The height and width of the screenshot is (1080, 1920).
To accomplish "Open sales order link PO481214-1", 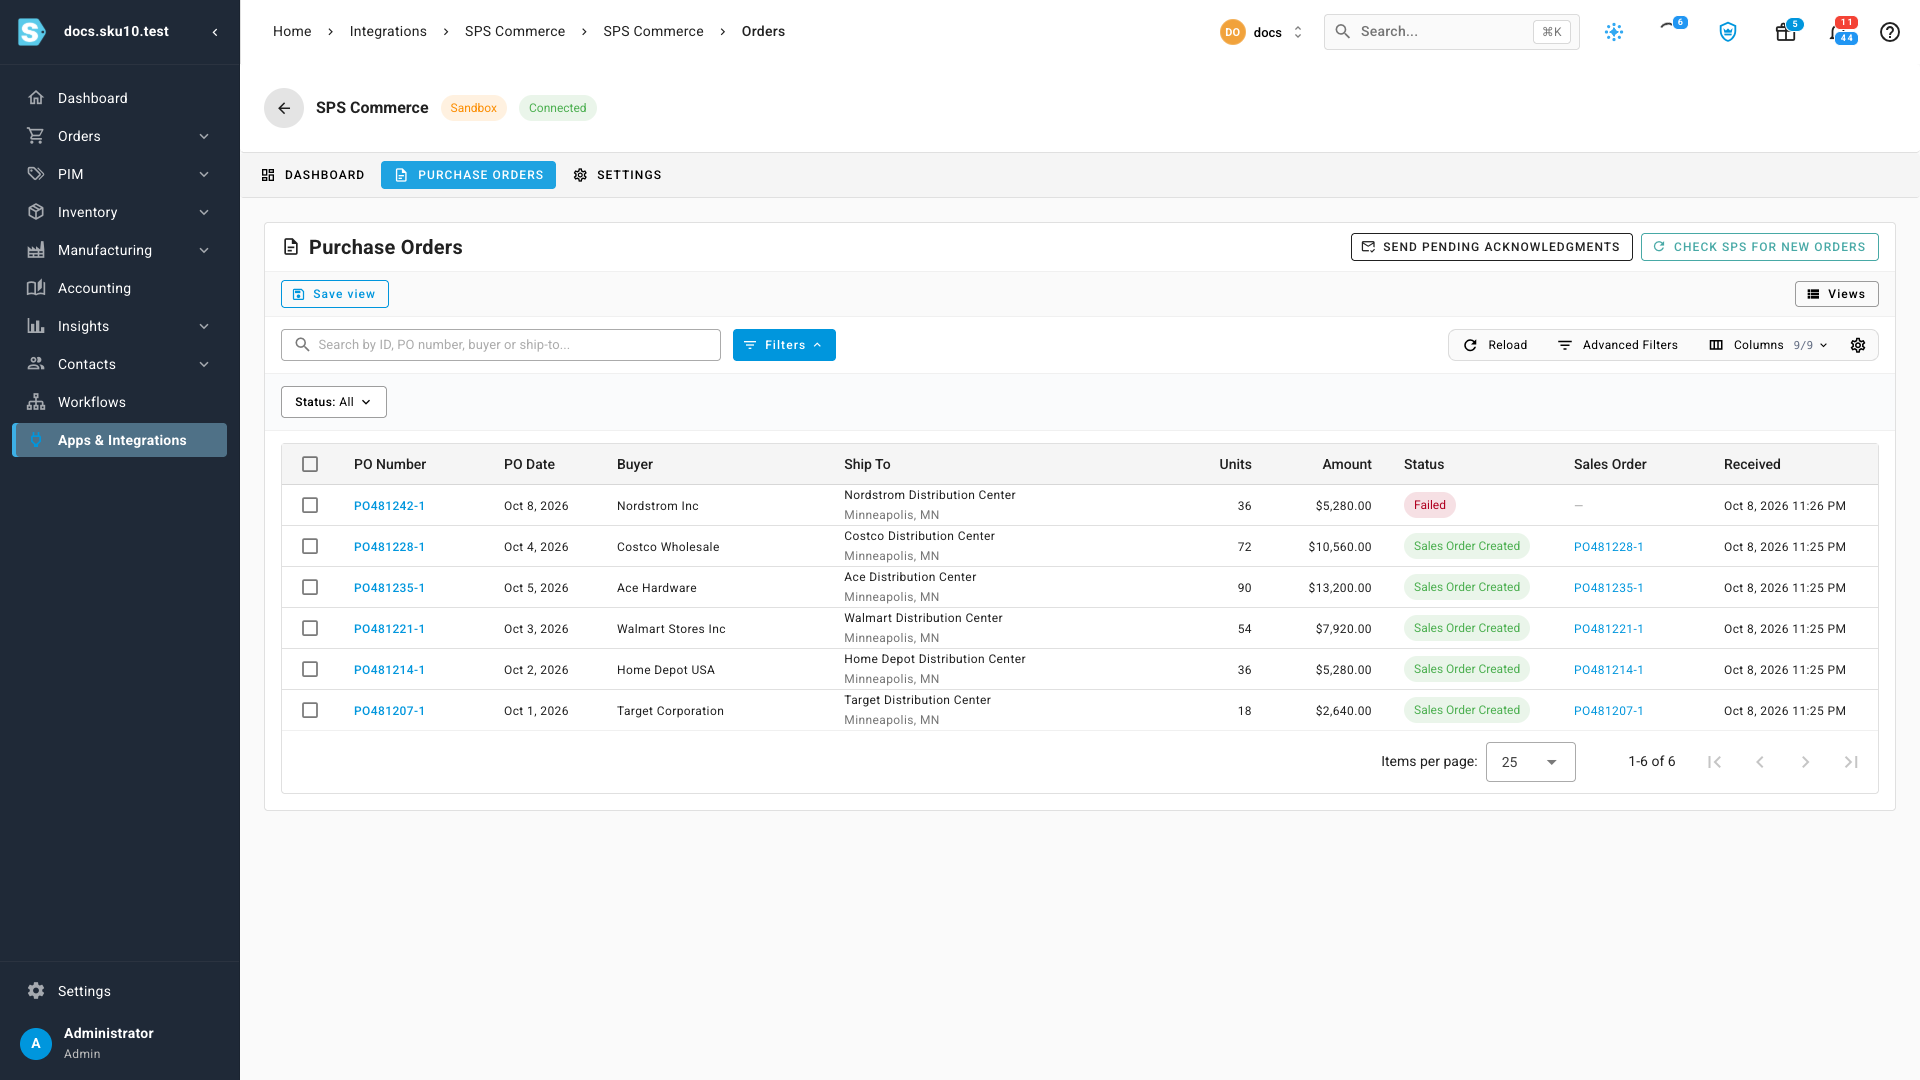I will [x=1608, y=670].
